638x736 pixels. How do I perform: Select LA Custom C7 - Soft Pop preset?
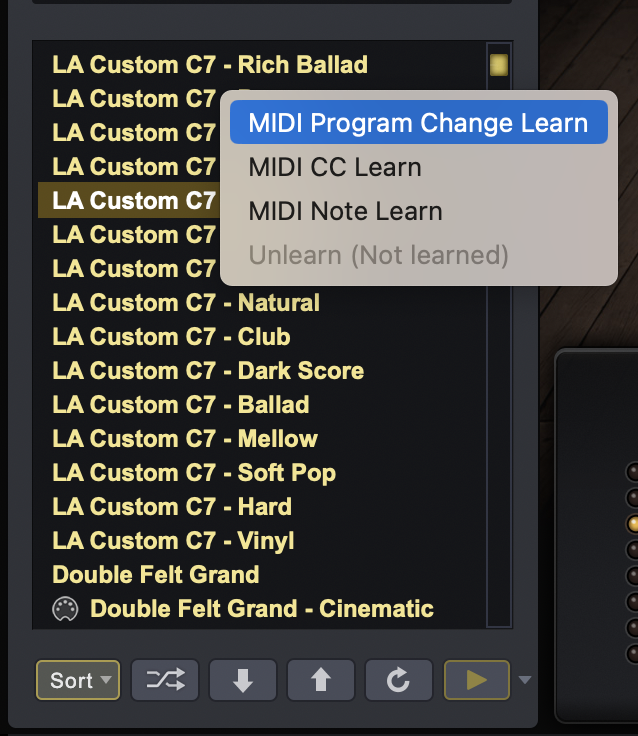click(194, 473)
